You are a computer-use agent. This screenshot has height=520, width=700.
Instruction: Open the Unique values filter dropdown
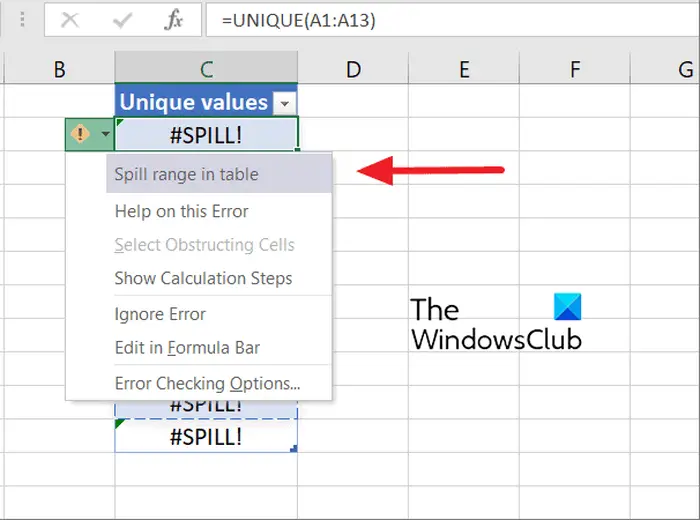[284, 104]
